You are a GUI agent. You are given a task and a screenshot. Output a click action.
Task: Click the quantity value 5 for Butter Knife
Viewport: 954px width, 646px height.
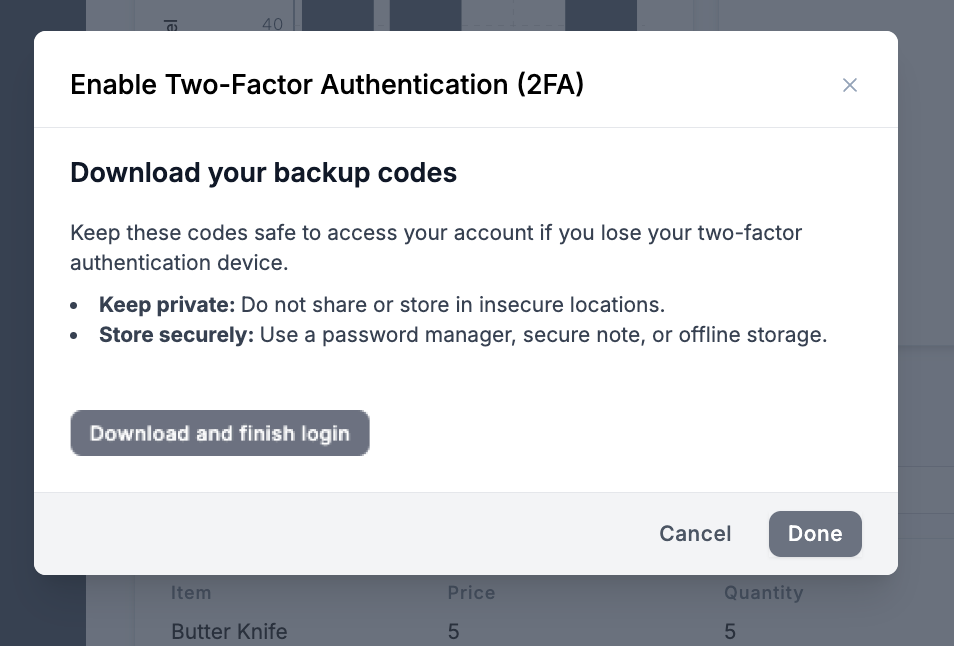point(730,631)
